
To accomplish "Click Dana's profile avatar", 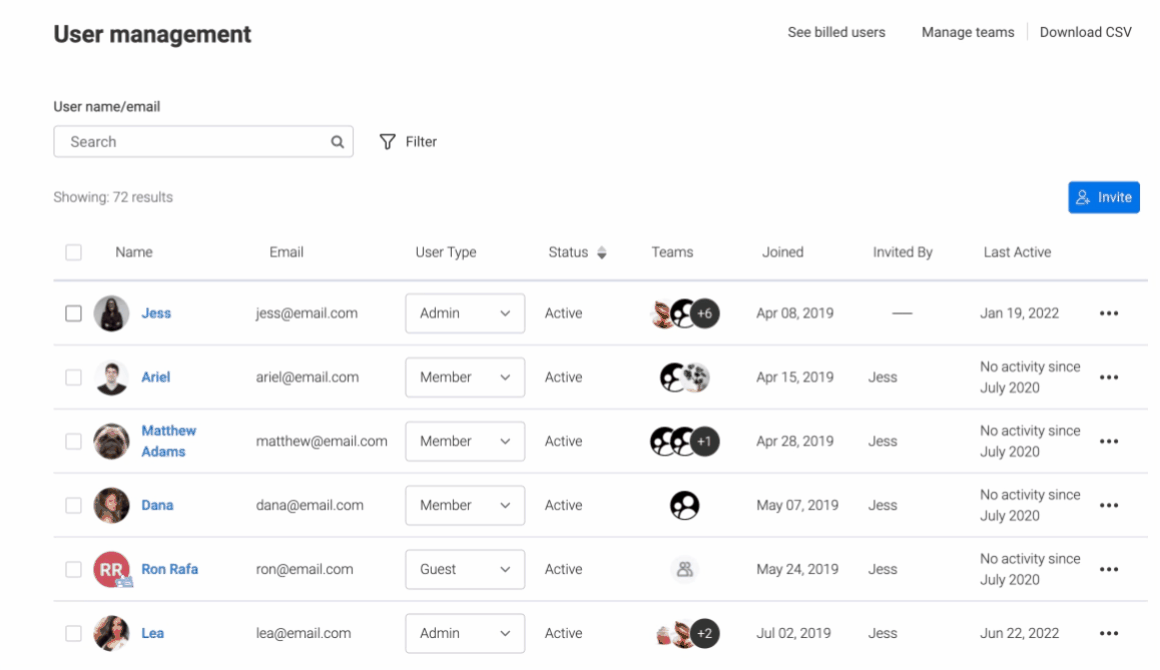I will point(112,506).
